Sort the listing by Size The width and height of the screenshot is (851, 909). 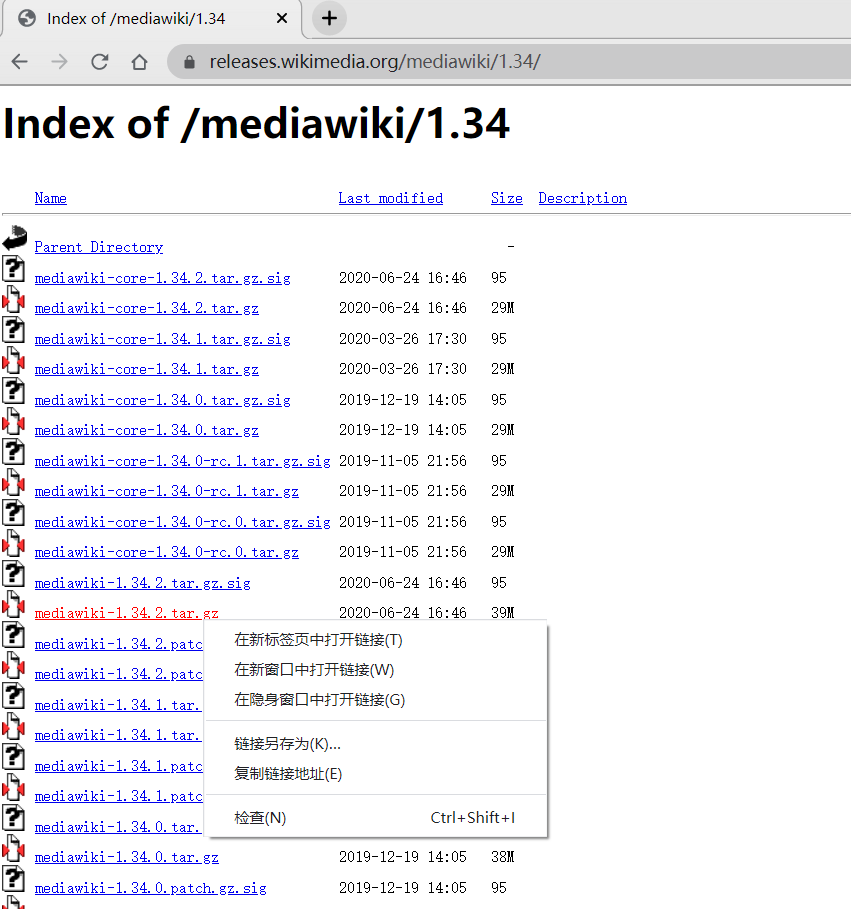tap(507, 198)
